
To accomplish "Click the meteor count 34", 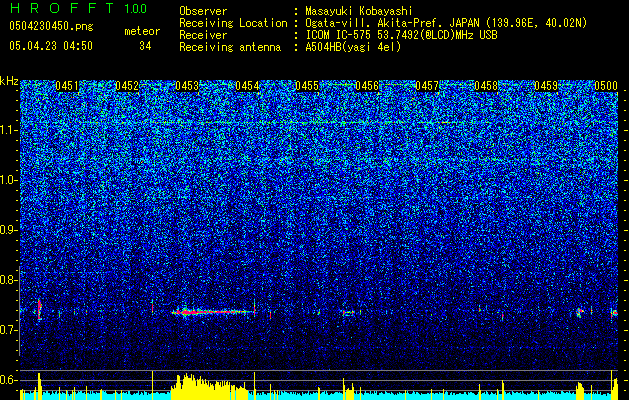I will point(145,46).
